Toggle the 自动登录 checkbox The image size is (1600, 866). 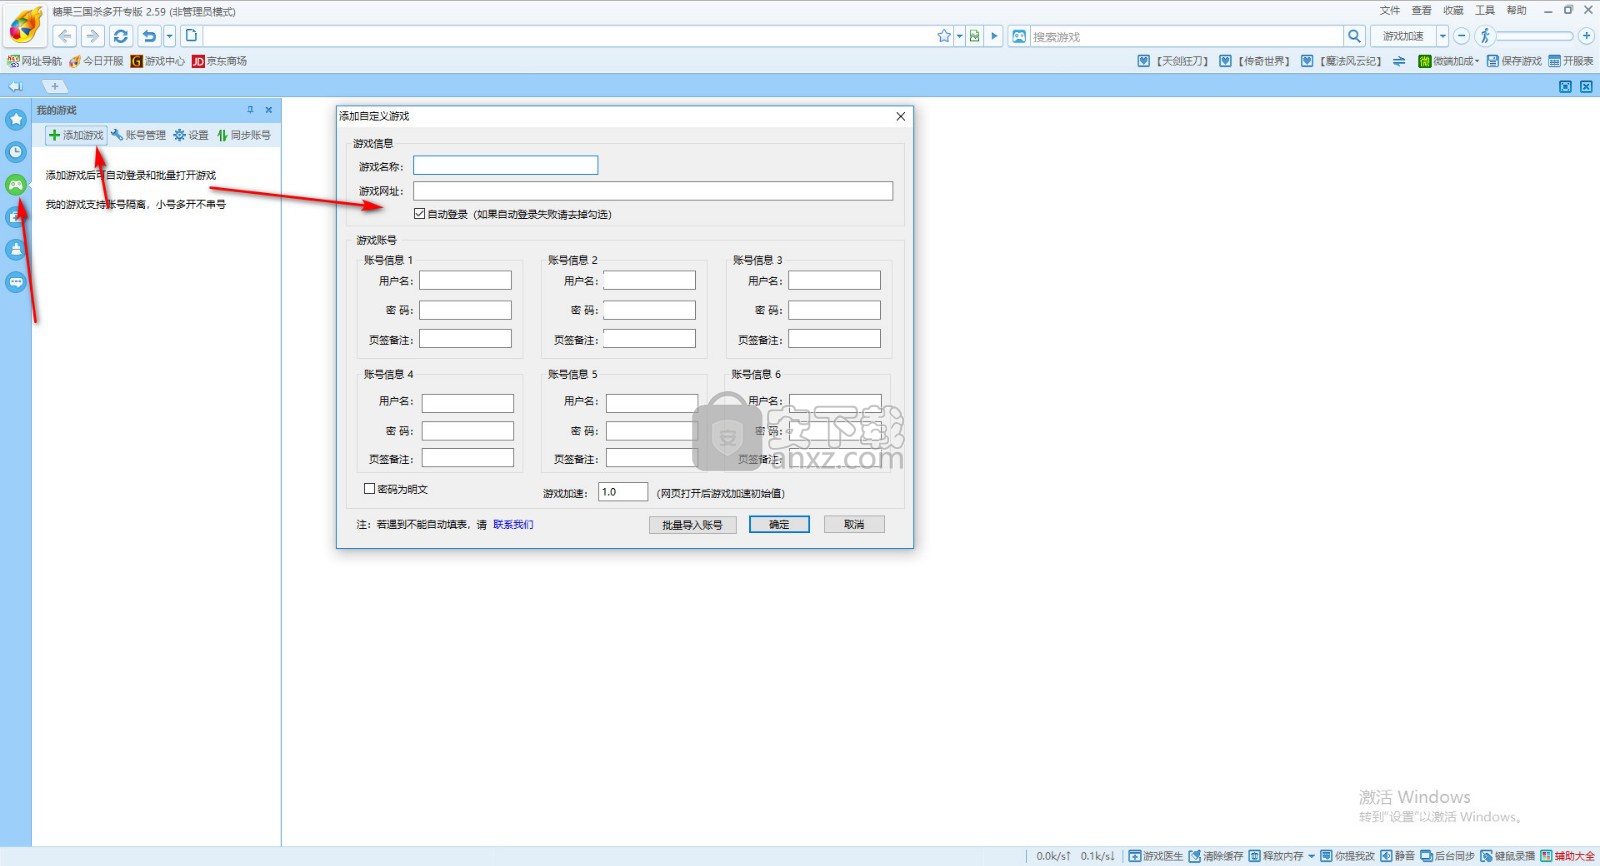pos(419,213)
